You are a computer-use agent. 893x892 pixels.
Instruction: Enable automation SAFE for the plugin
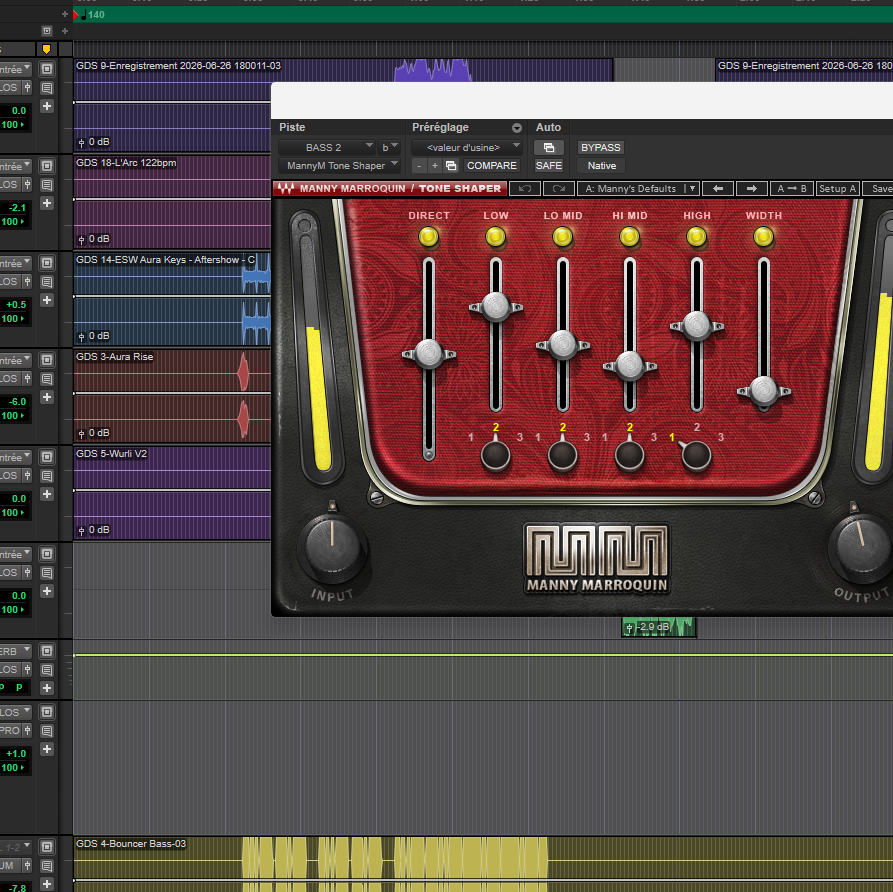coord(548,166)
